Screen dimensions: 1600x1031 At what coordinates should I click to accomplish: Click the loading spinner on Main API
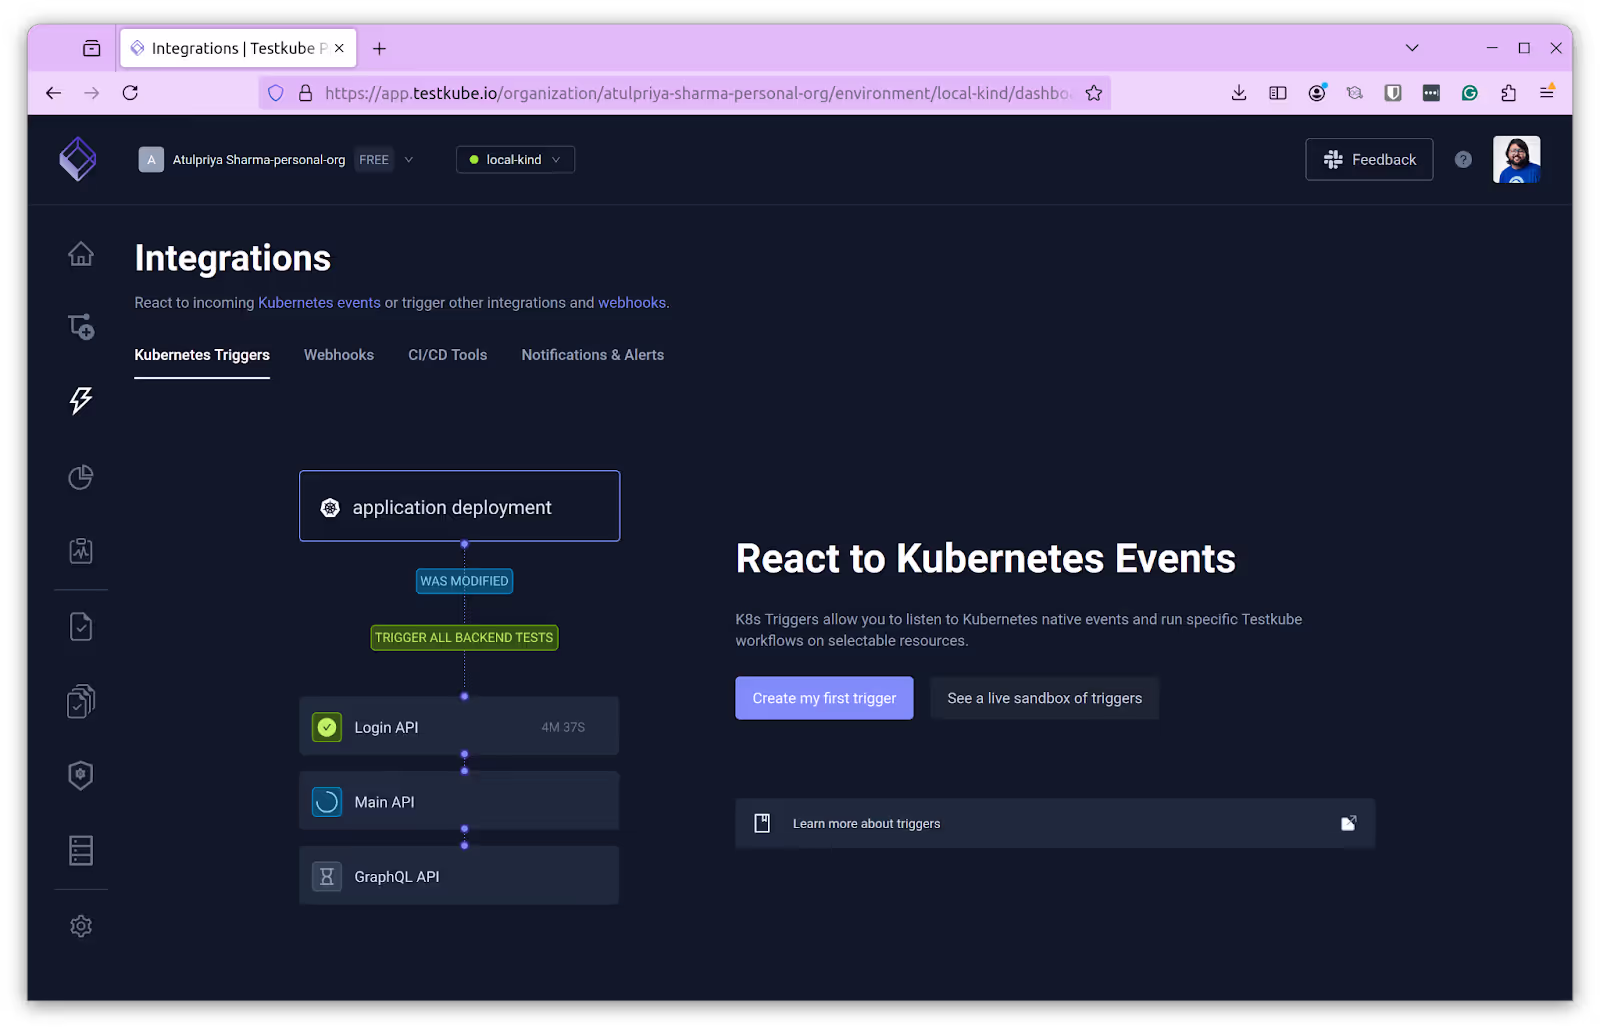tap(327, 802)
